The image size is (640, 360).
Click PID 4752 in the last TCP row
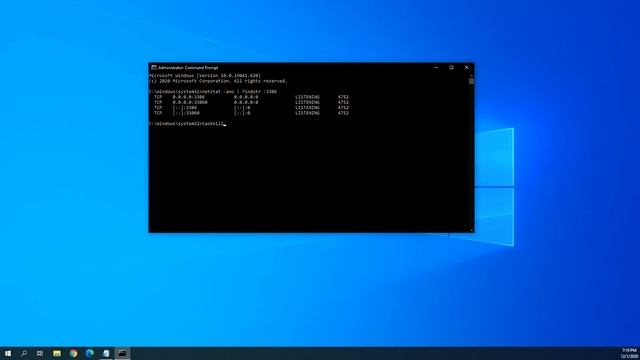(x=343, y=113)
